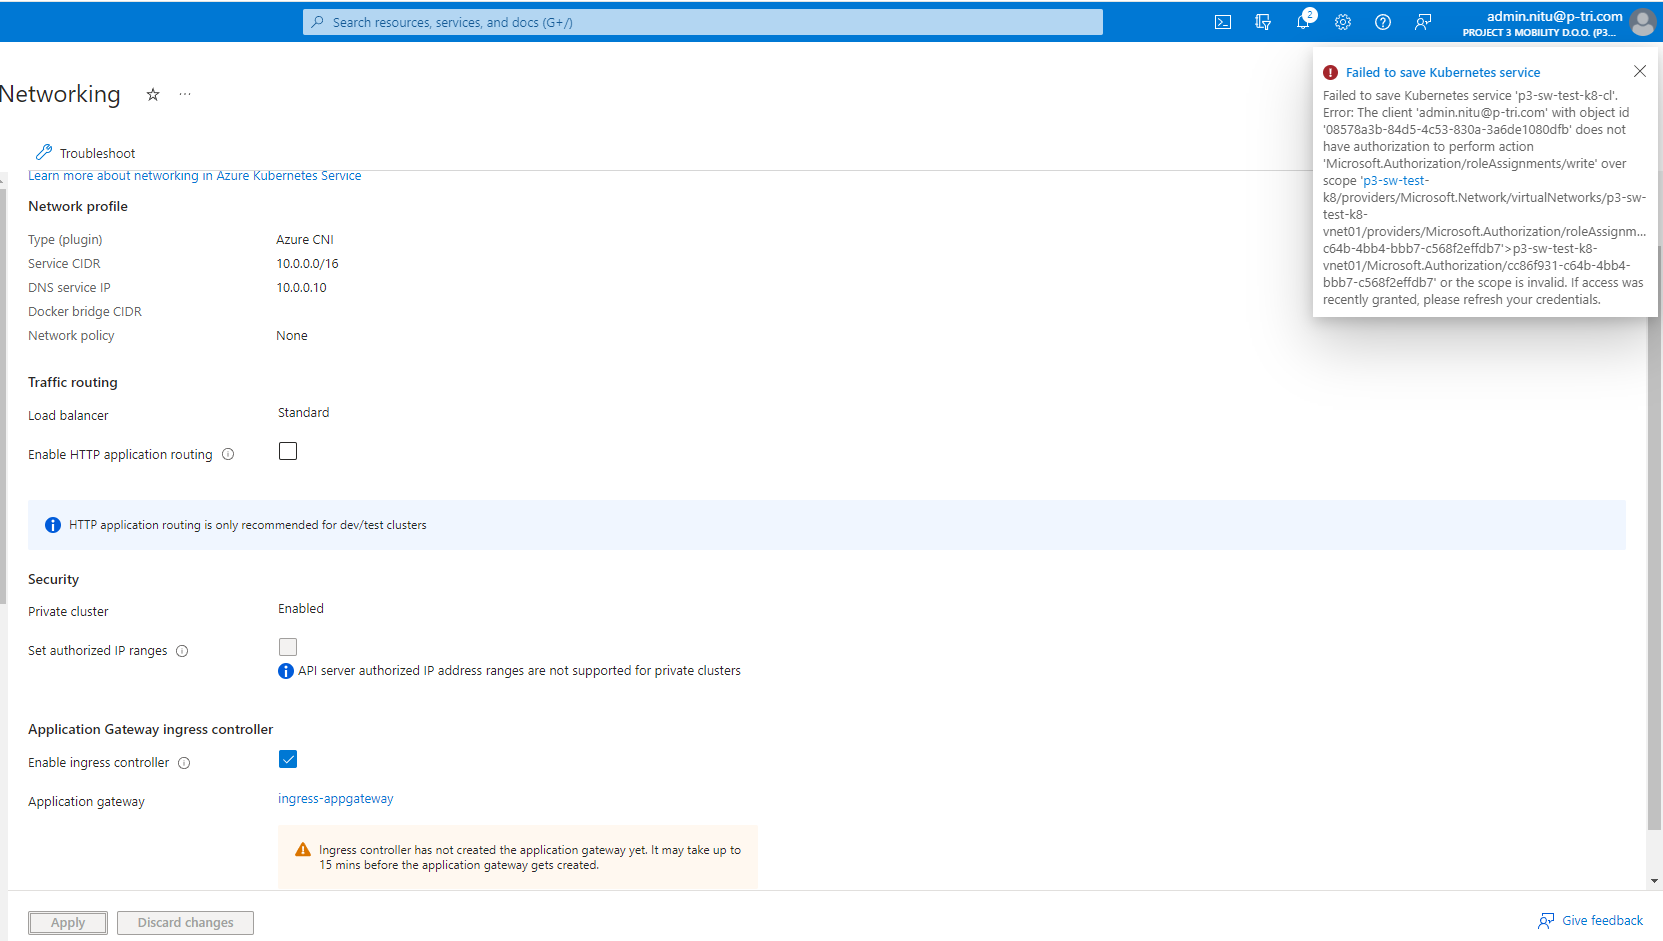1663x941 pixels.
Task: Open Cloud Shell from the top bar
Action: pyautogui.click(x=1222, y=22)
